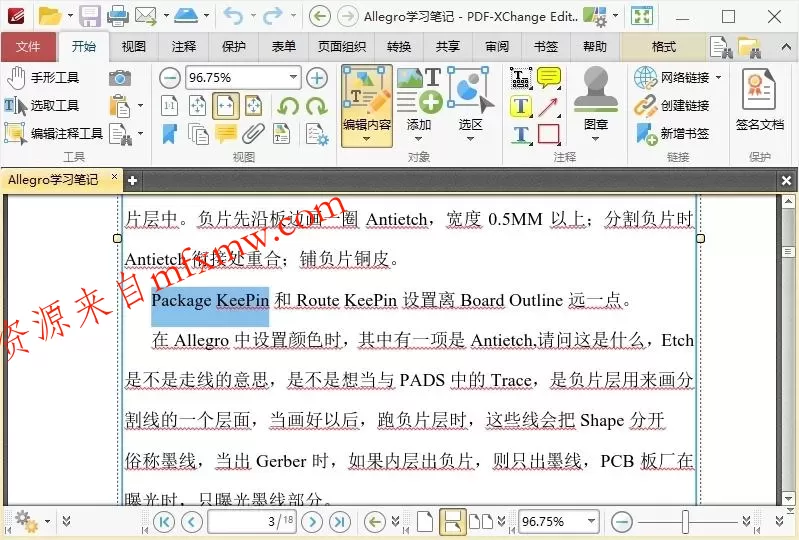
Task: Open the 格式 format tab
Action: tap(663, 47)
